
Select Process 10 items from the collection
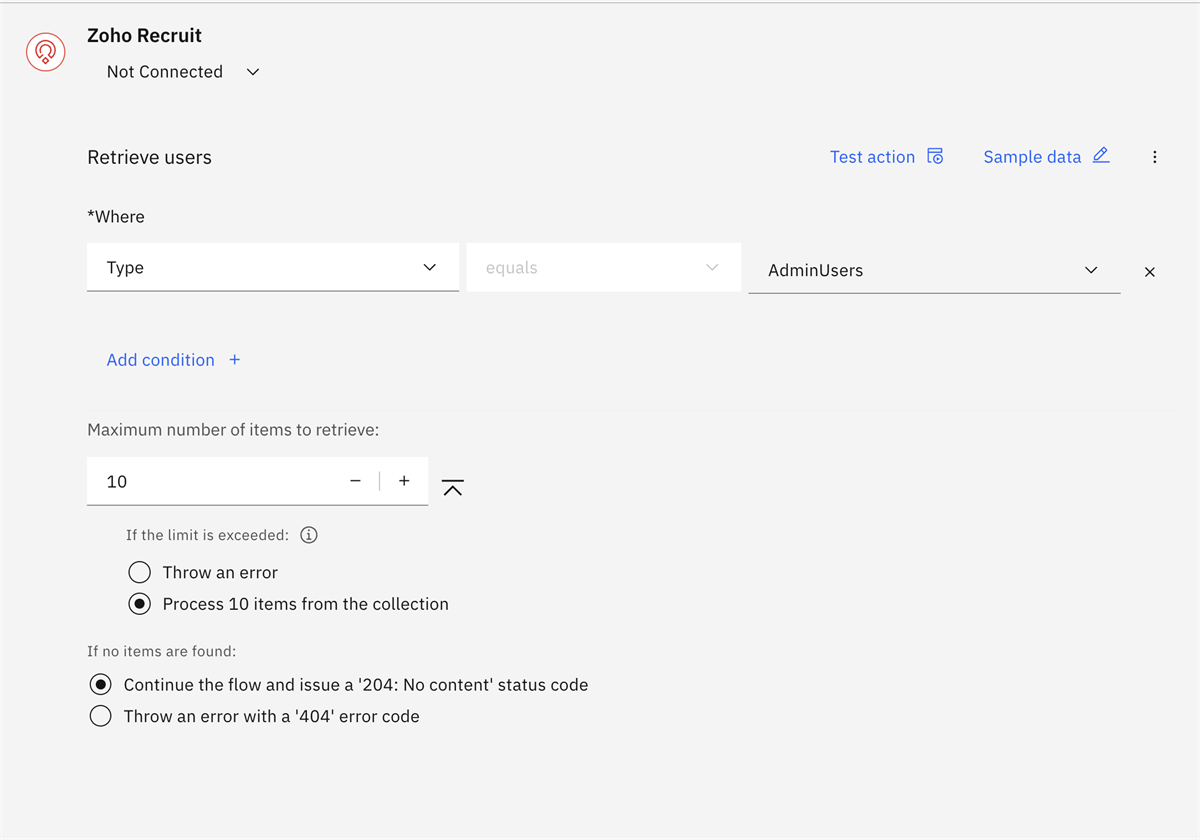(140, 604)
